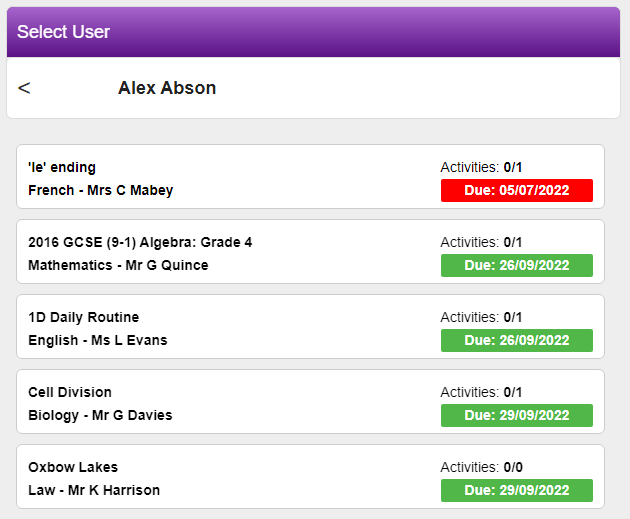Select the Alex Abson user name
Image resolution: width=630 pixels, height=519 pixels.
167,88
